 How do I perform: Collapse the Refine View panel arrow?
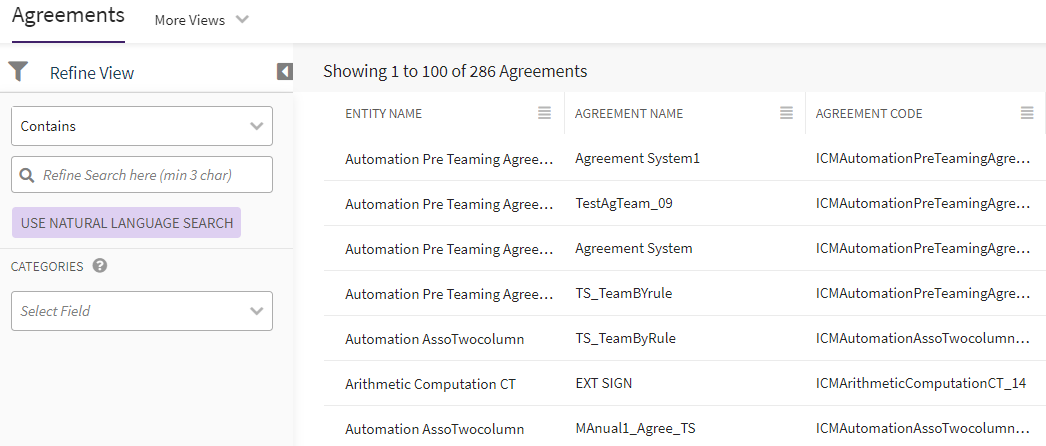284,72
